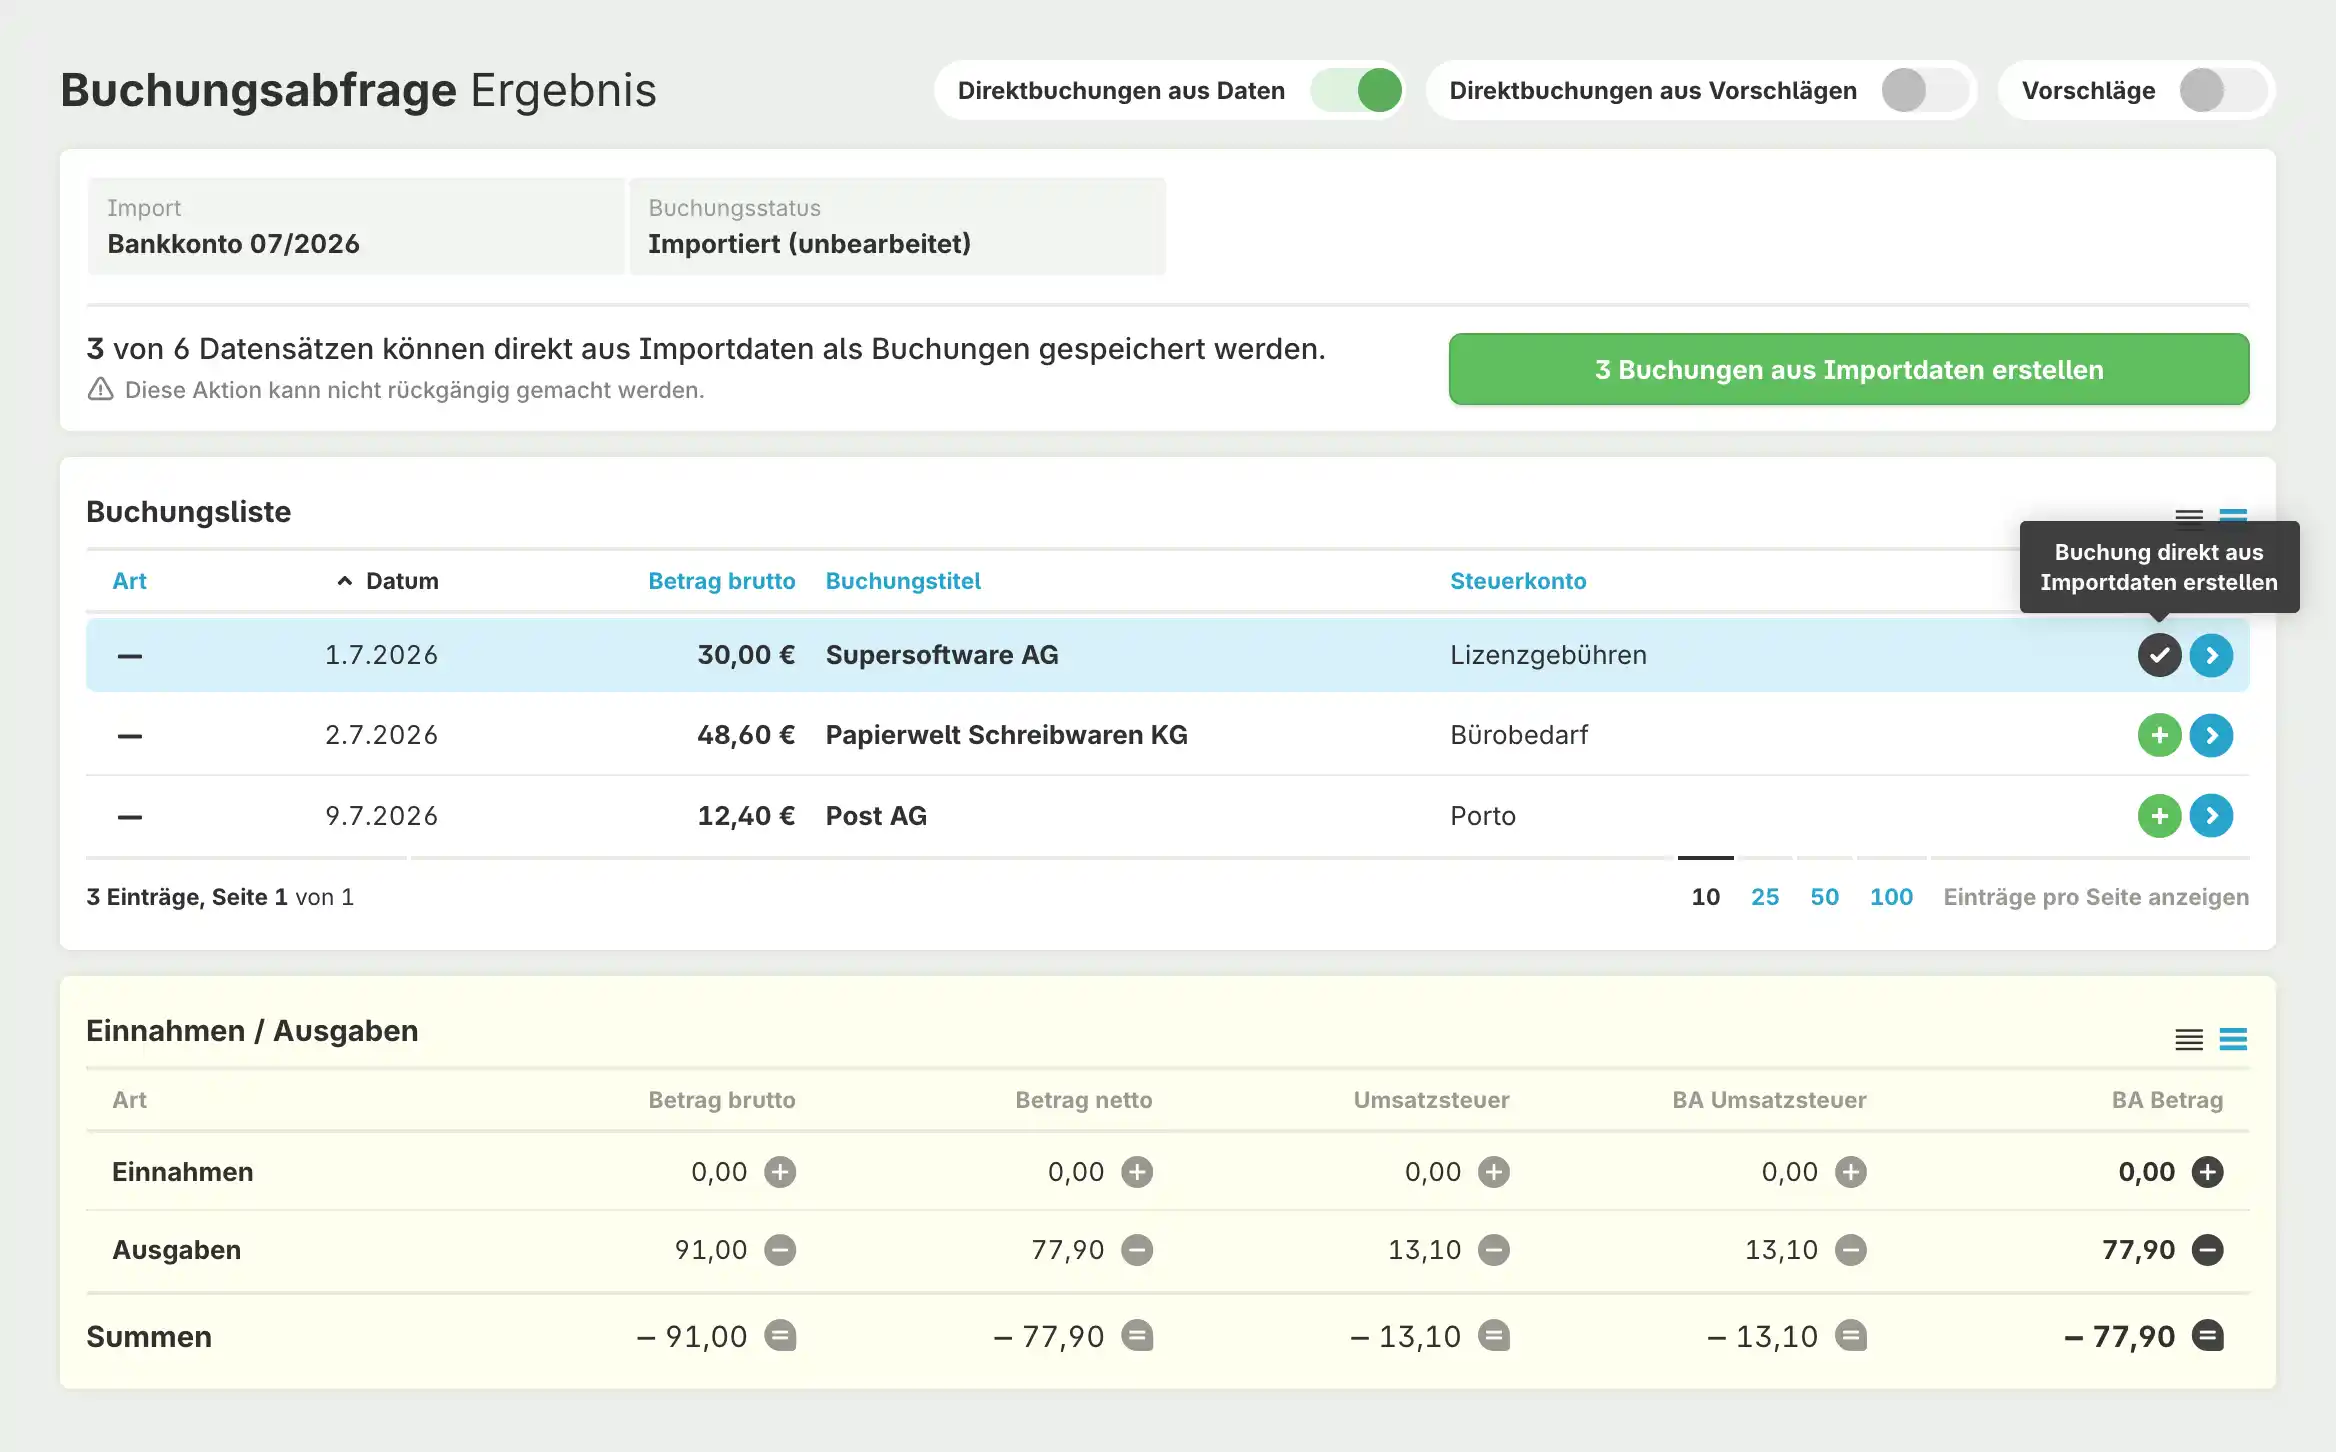Click minus icon beside Ausgaben Umsatzsteuer 13,10
The image size is (2336, 1452).
point(1494,1250)
